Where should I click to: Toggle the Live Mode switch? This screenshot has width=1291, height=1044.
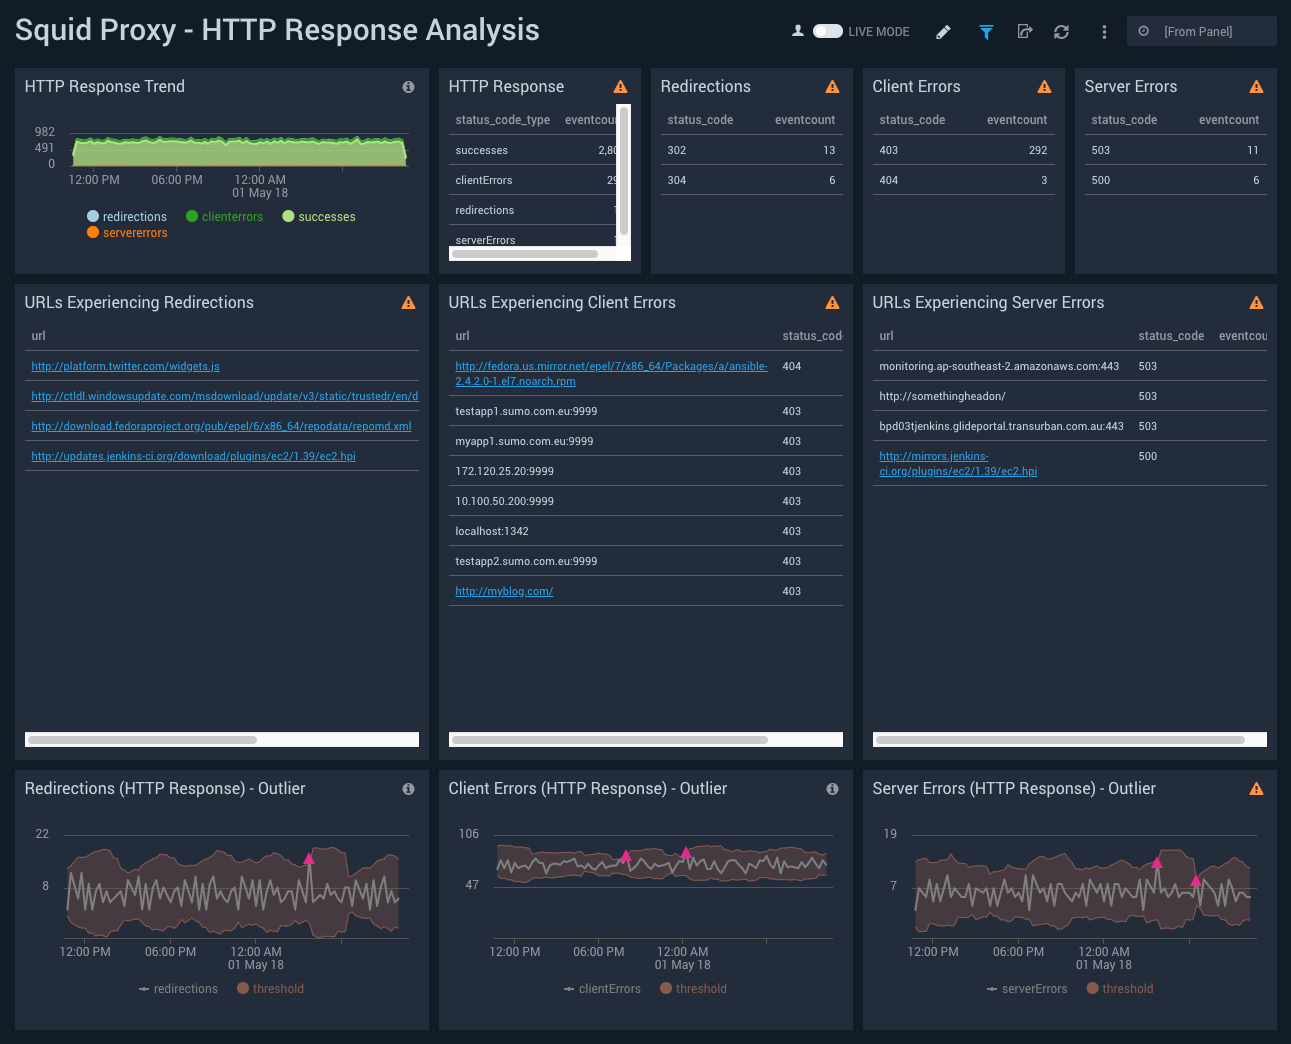[828, 31]
